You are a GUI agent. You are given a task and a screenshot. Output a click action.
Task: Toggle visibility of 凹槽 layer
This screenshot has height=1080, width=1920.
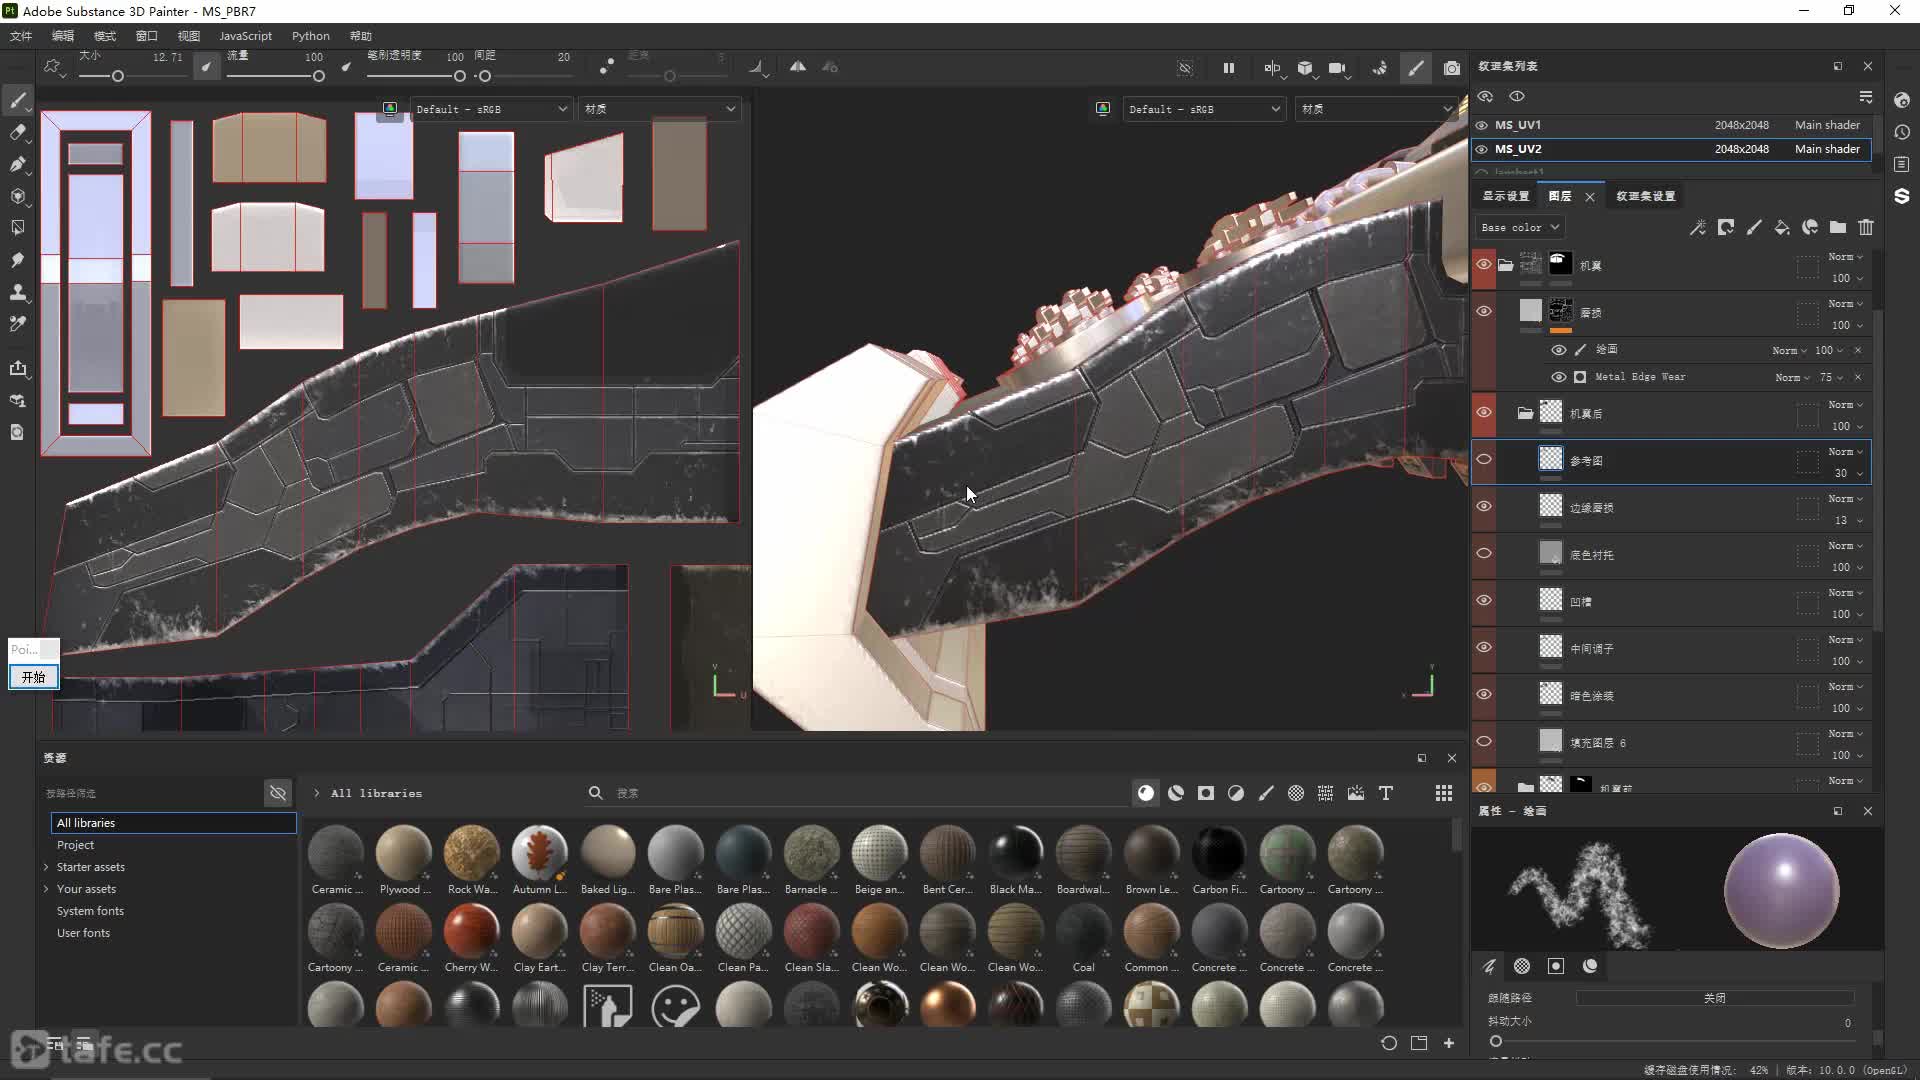pyautogui.click(x=1484, y=600)
